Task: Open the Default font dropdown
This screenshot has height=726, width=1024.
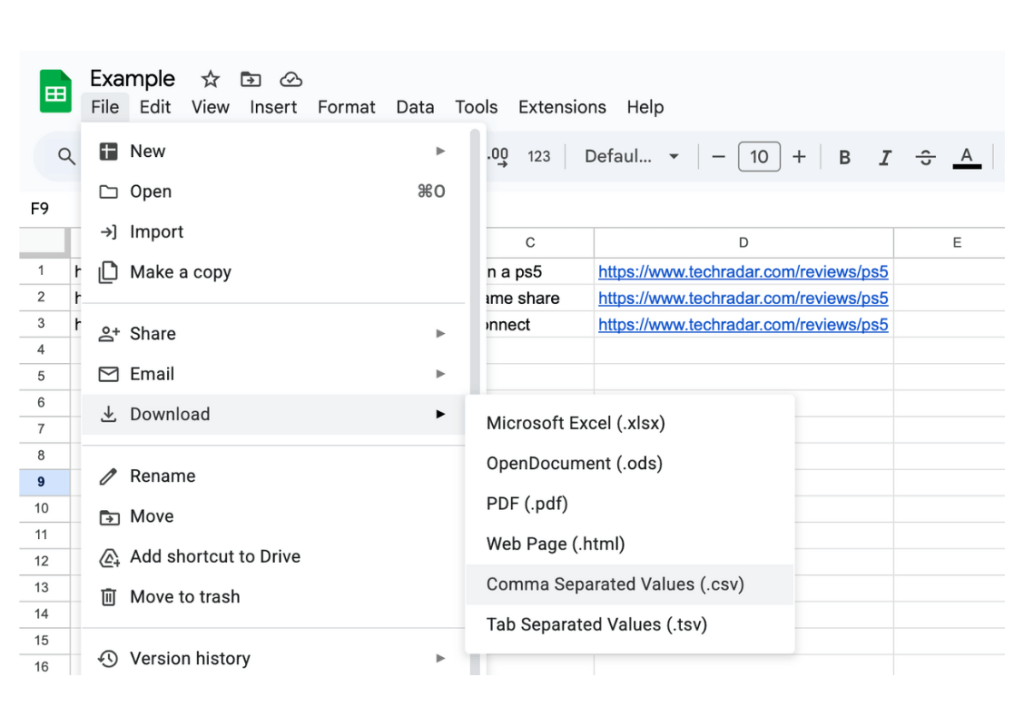Action: [631, 156]
